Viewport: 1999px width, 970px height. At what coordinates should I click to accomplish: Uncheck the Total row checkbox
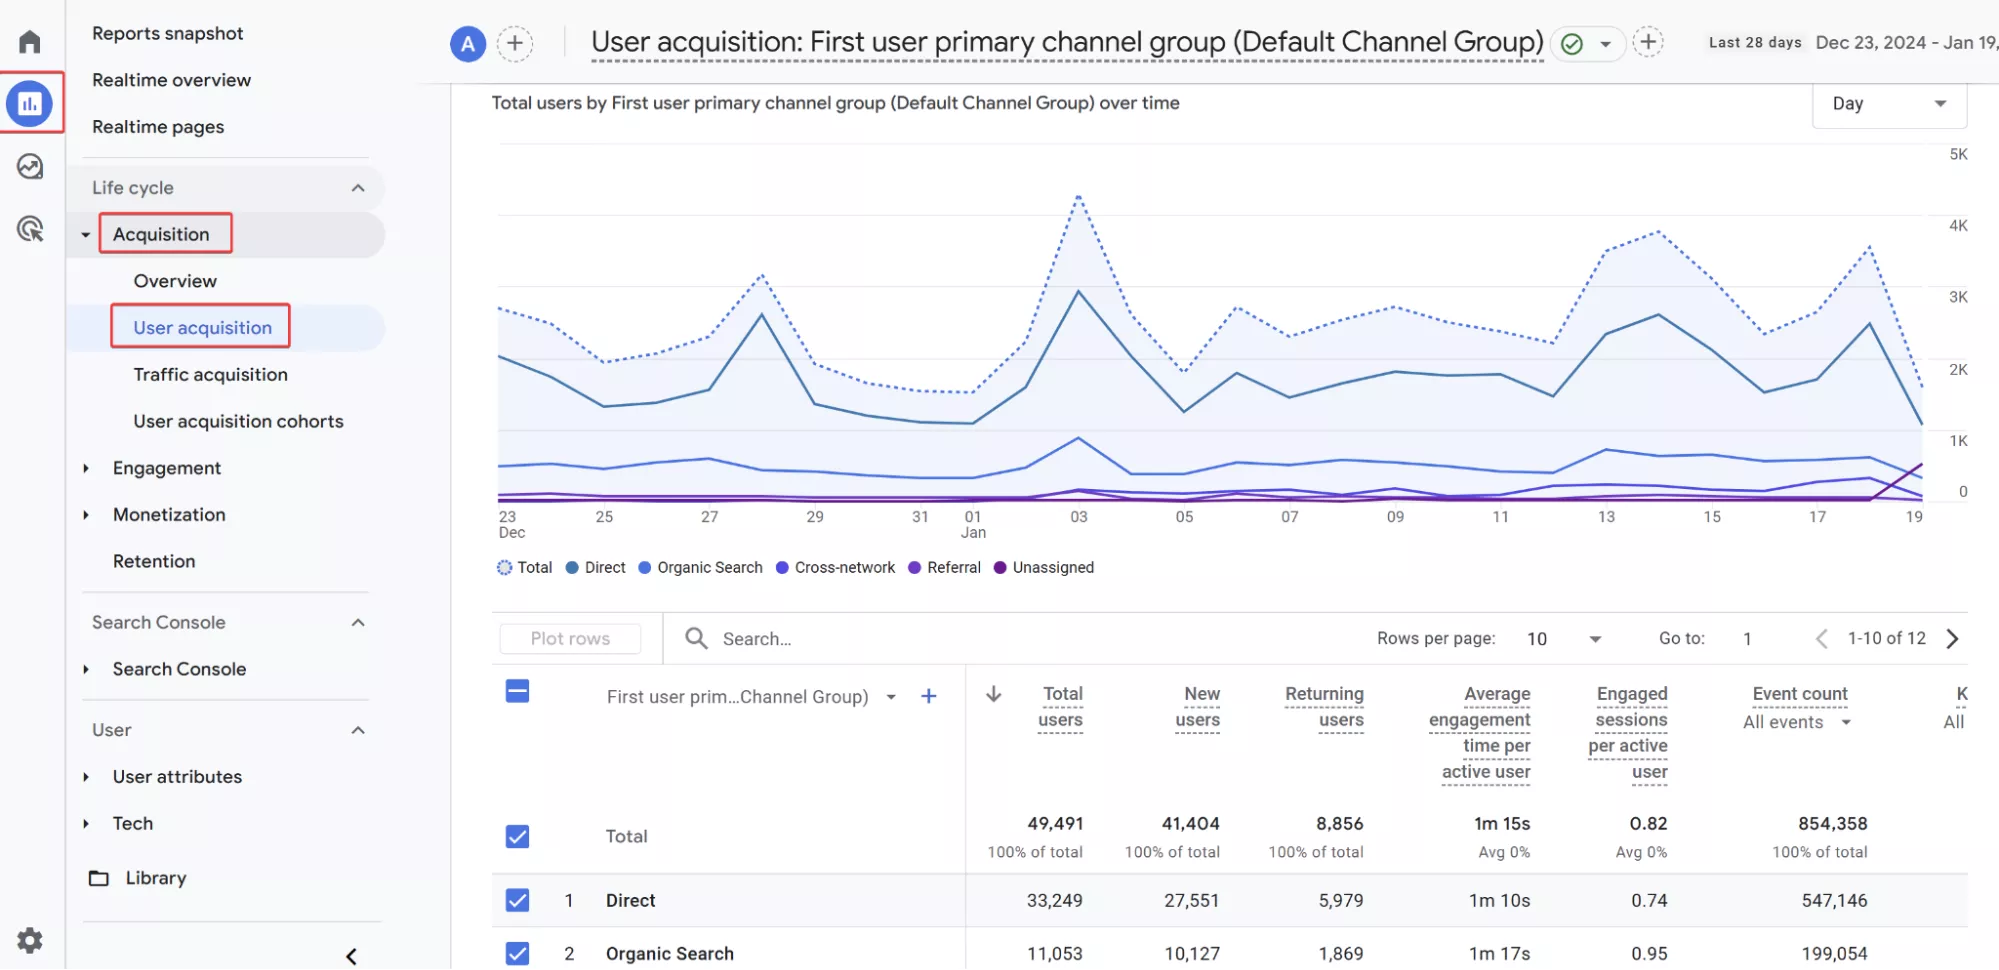(x=517, y=836)
